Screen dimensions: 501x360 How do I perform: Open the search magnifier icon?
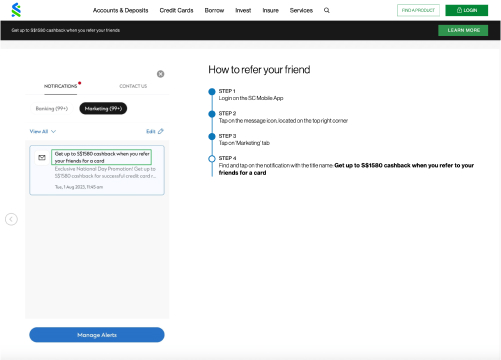click(x=327, y=10)
